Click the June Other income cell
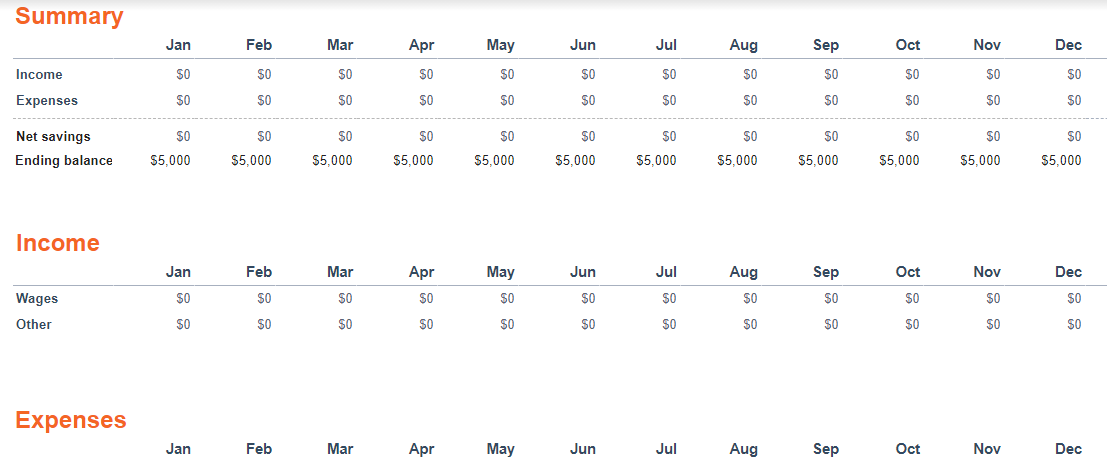 tap(588, 325)
